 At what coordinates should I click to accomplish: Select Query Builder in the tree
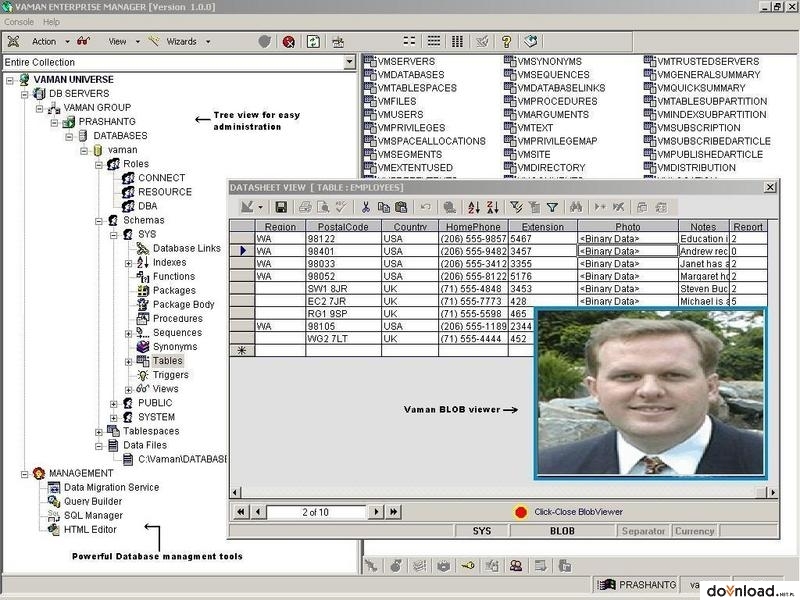click(x=93, y=502)
